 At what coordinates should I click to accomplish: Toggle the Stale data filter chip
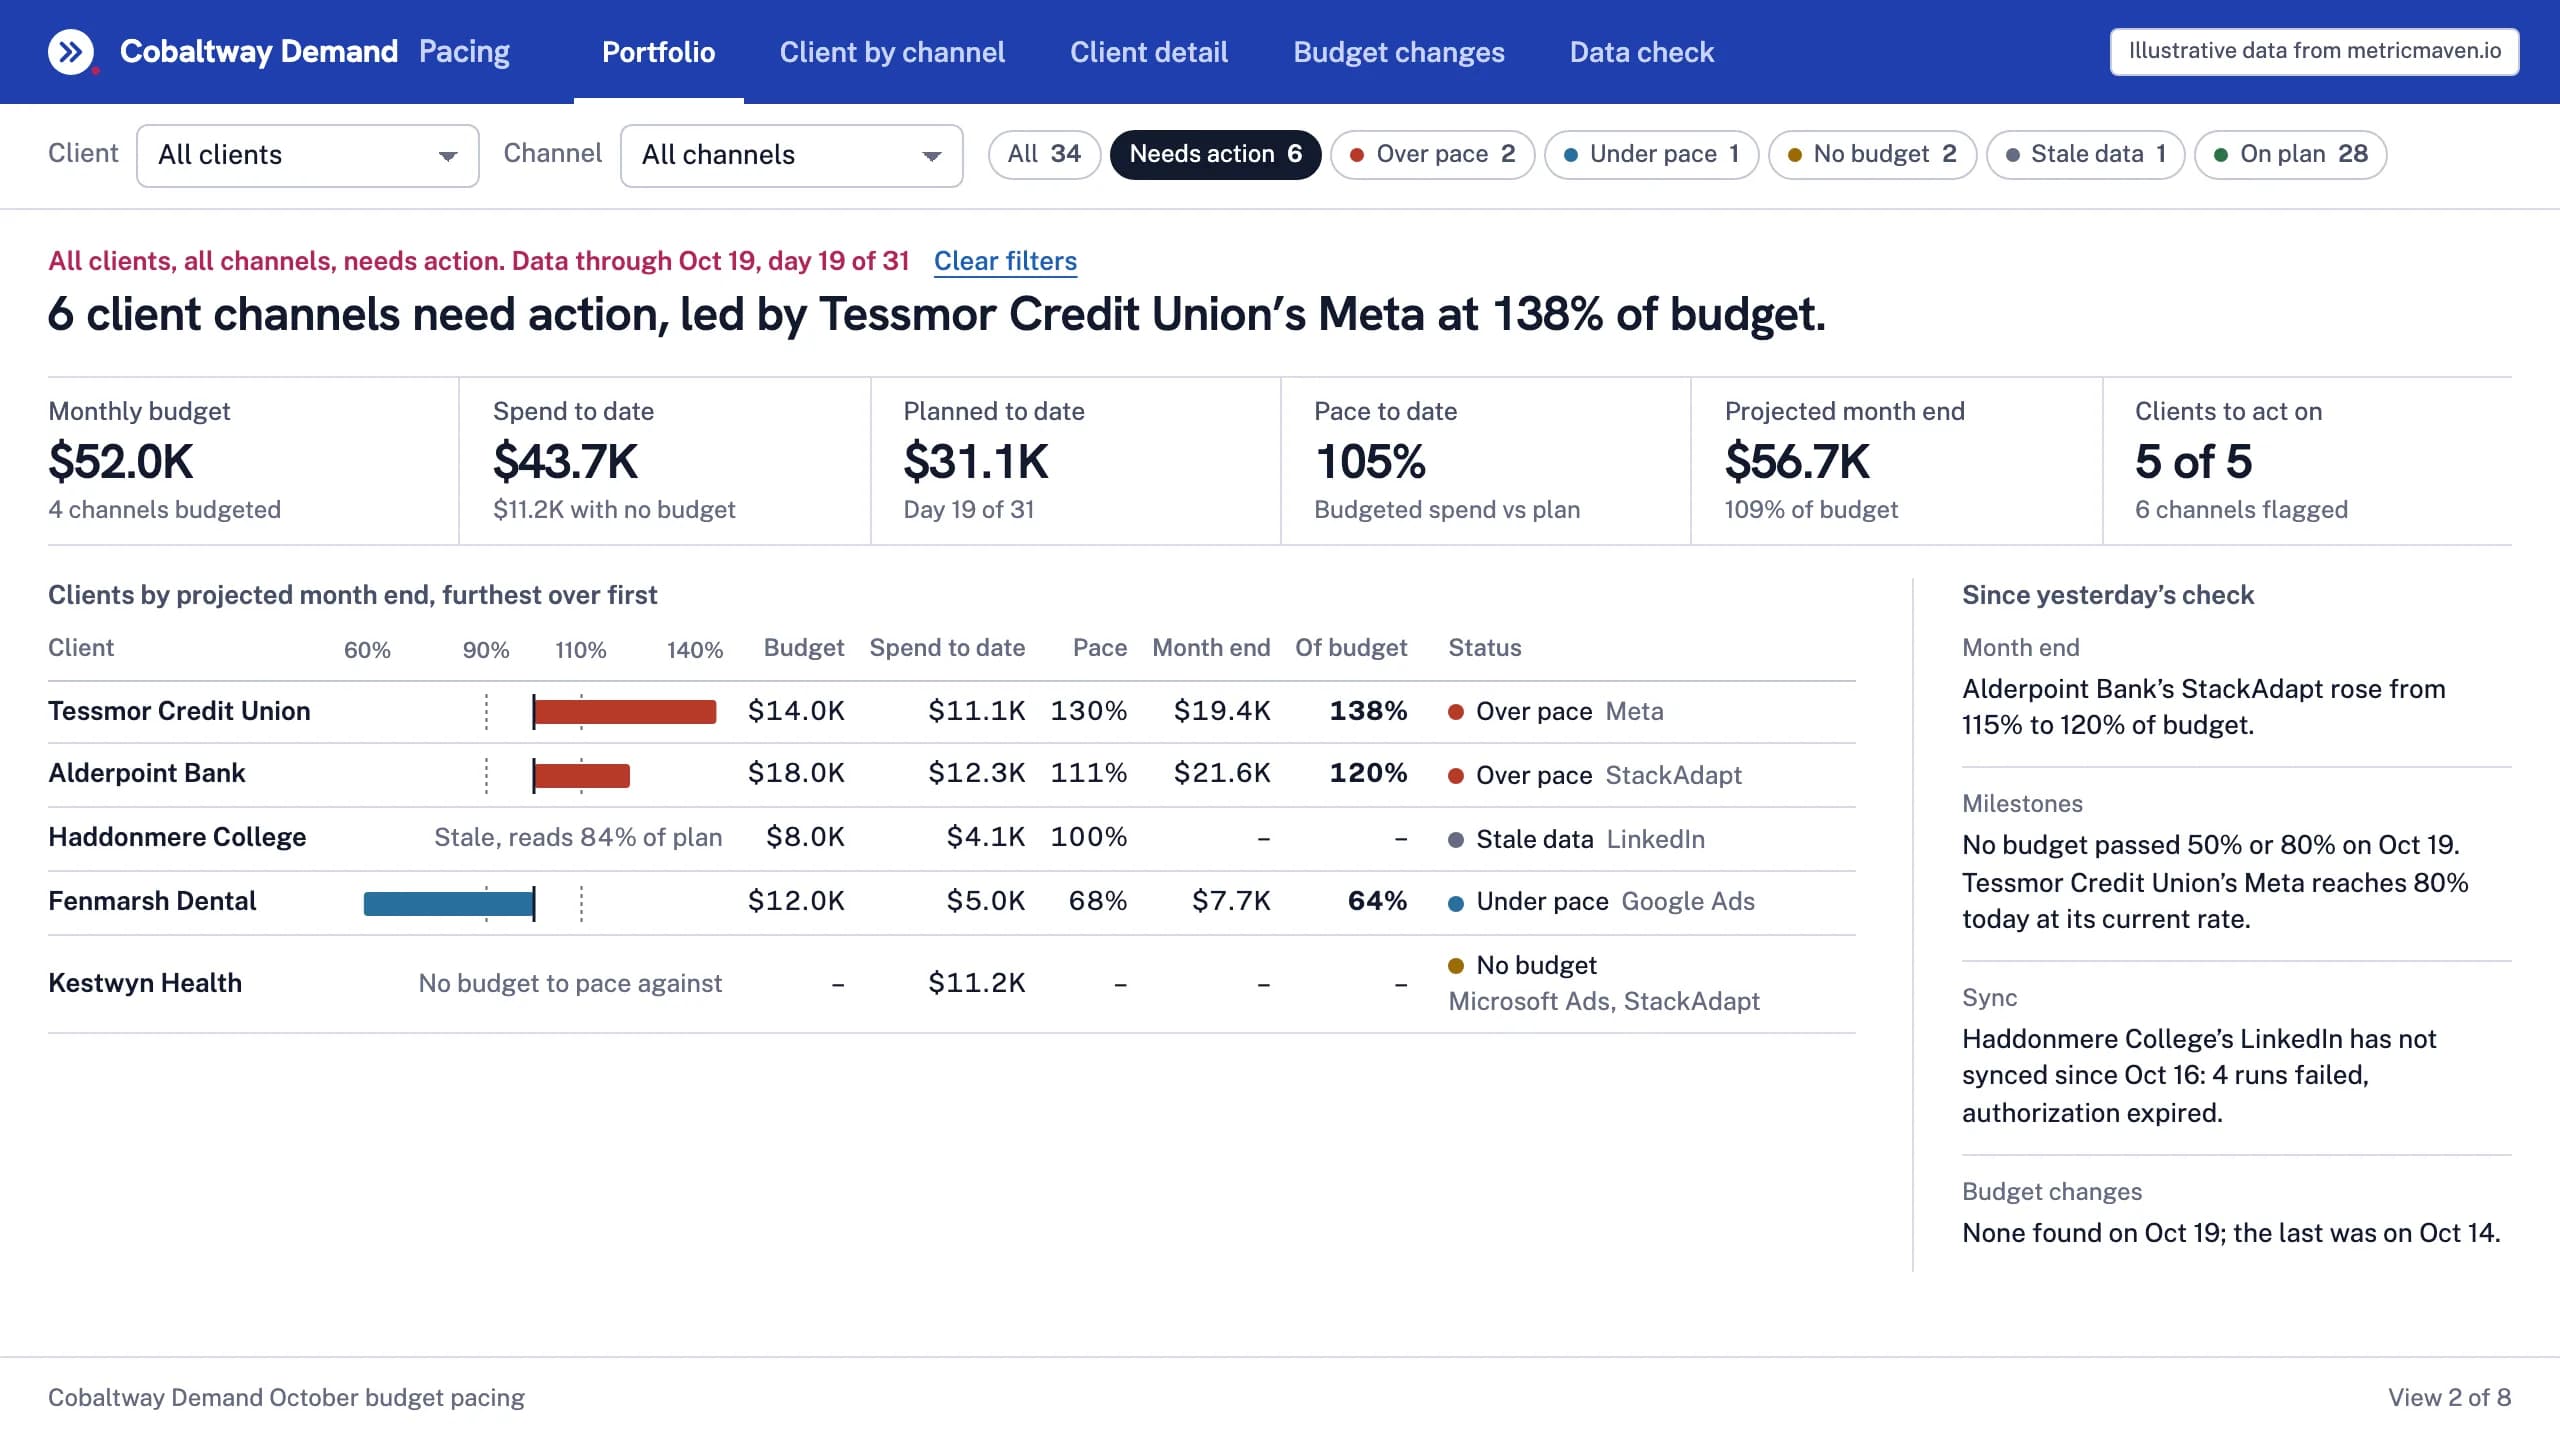[2085, 155]
